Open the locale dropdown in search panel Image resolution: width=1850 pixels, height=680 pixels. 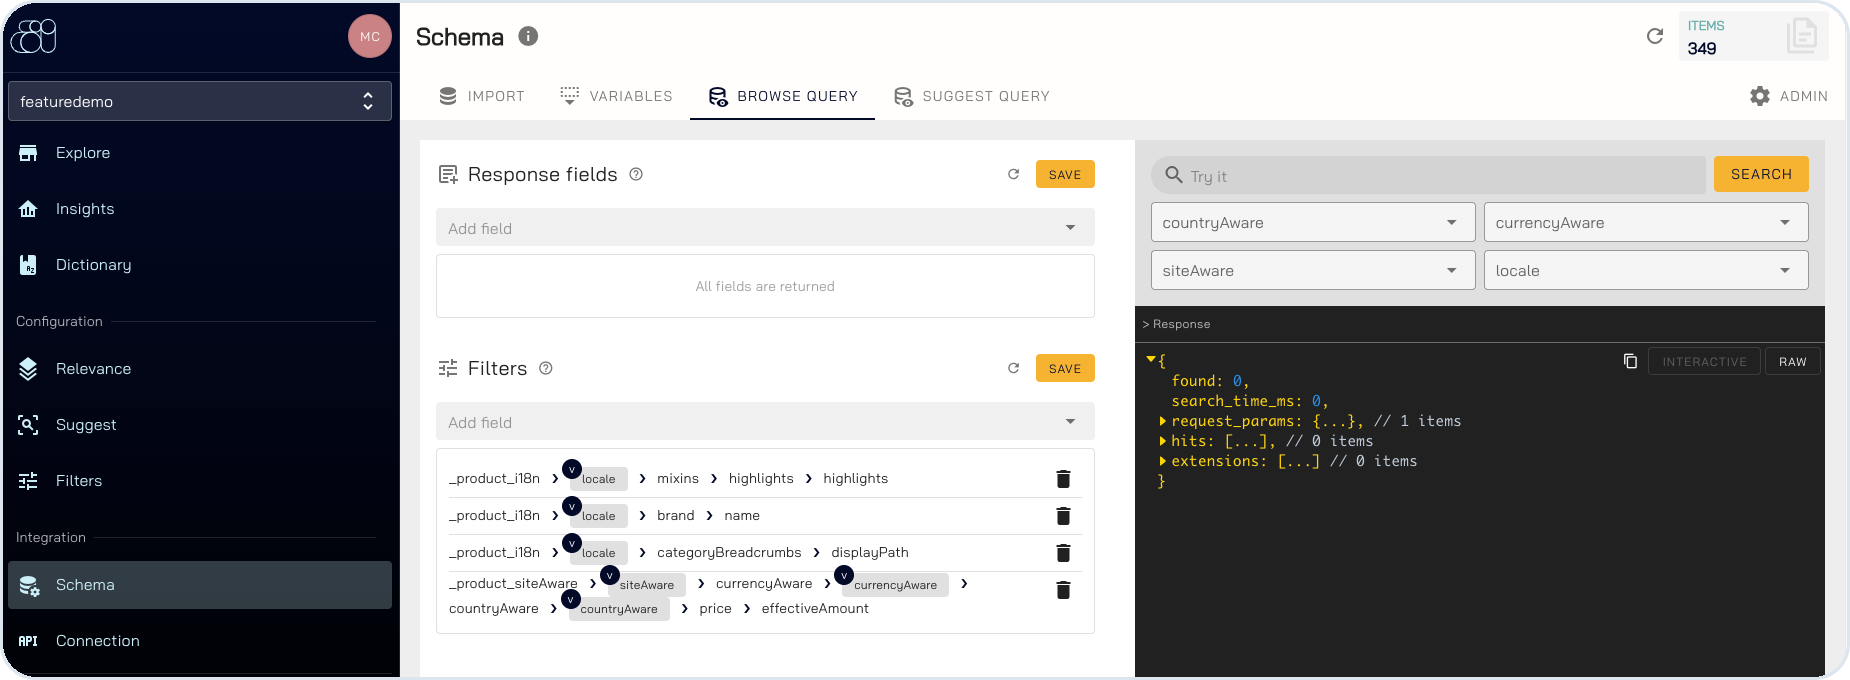(x=1646, y=270)
